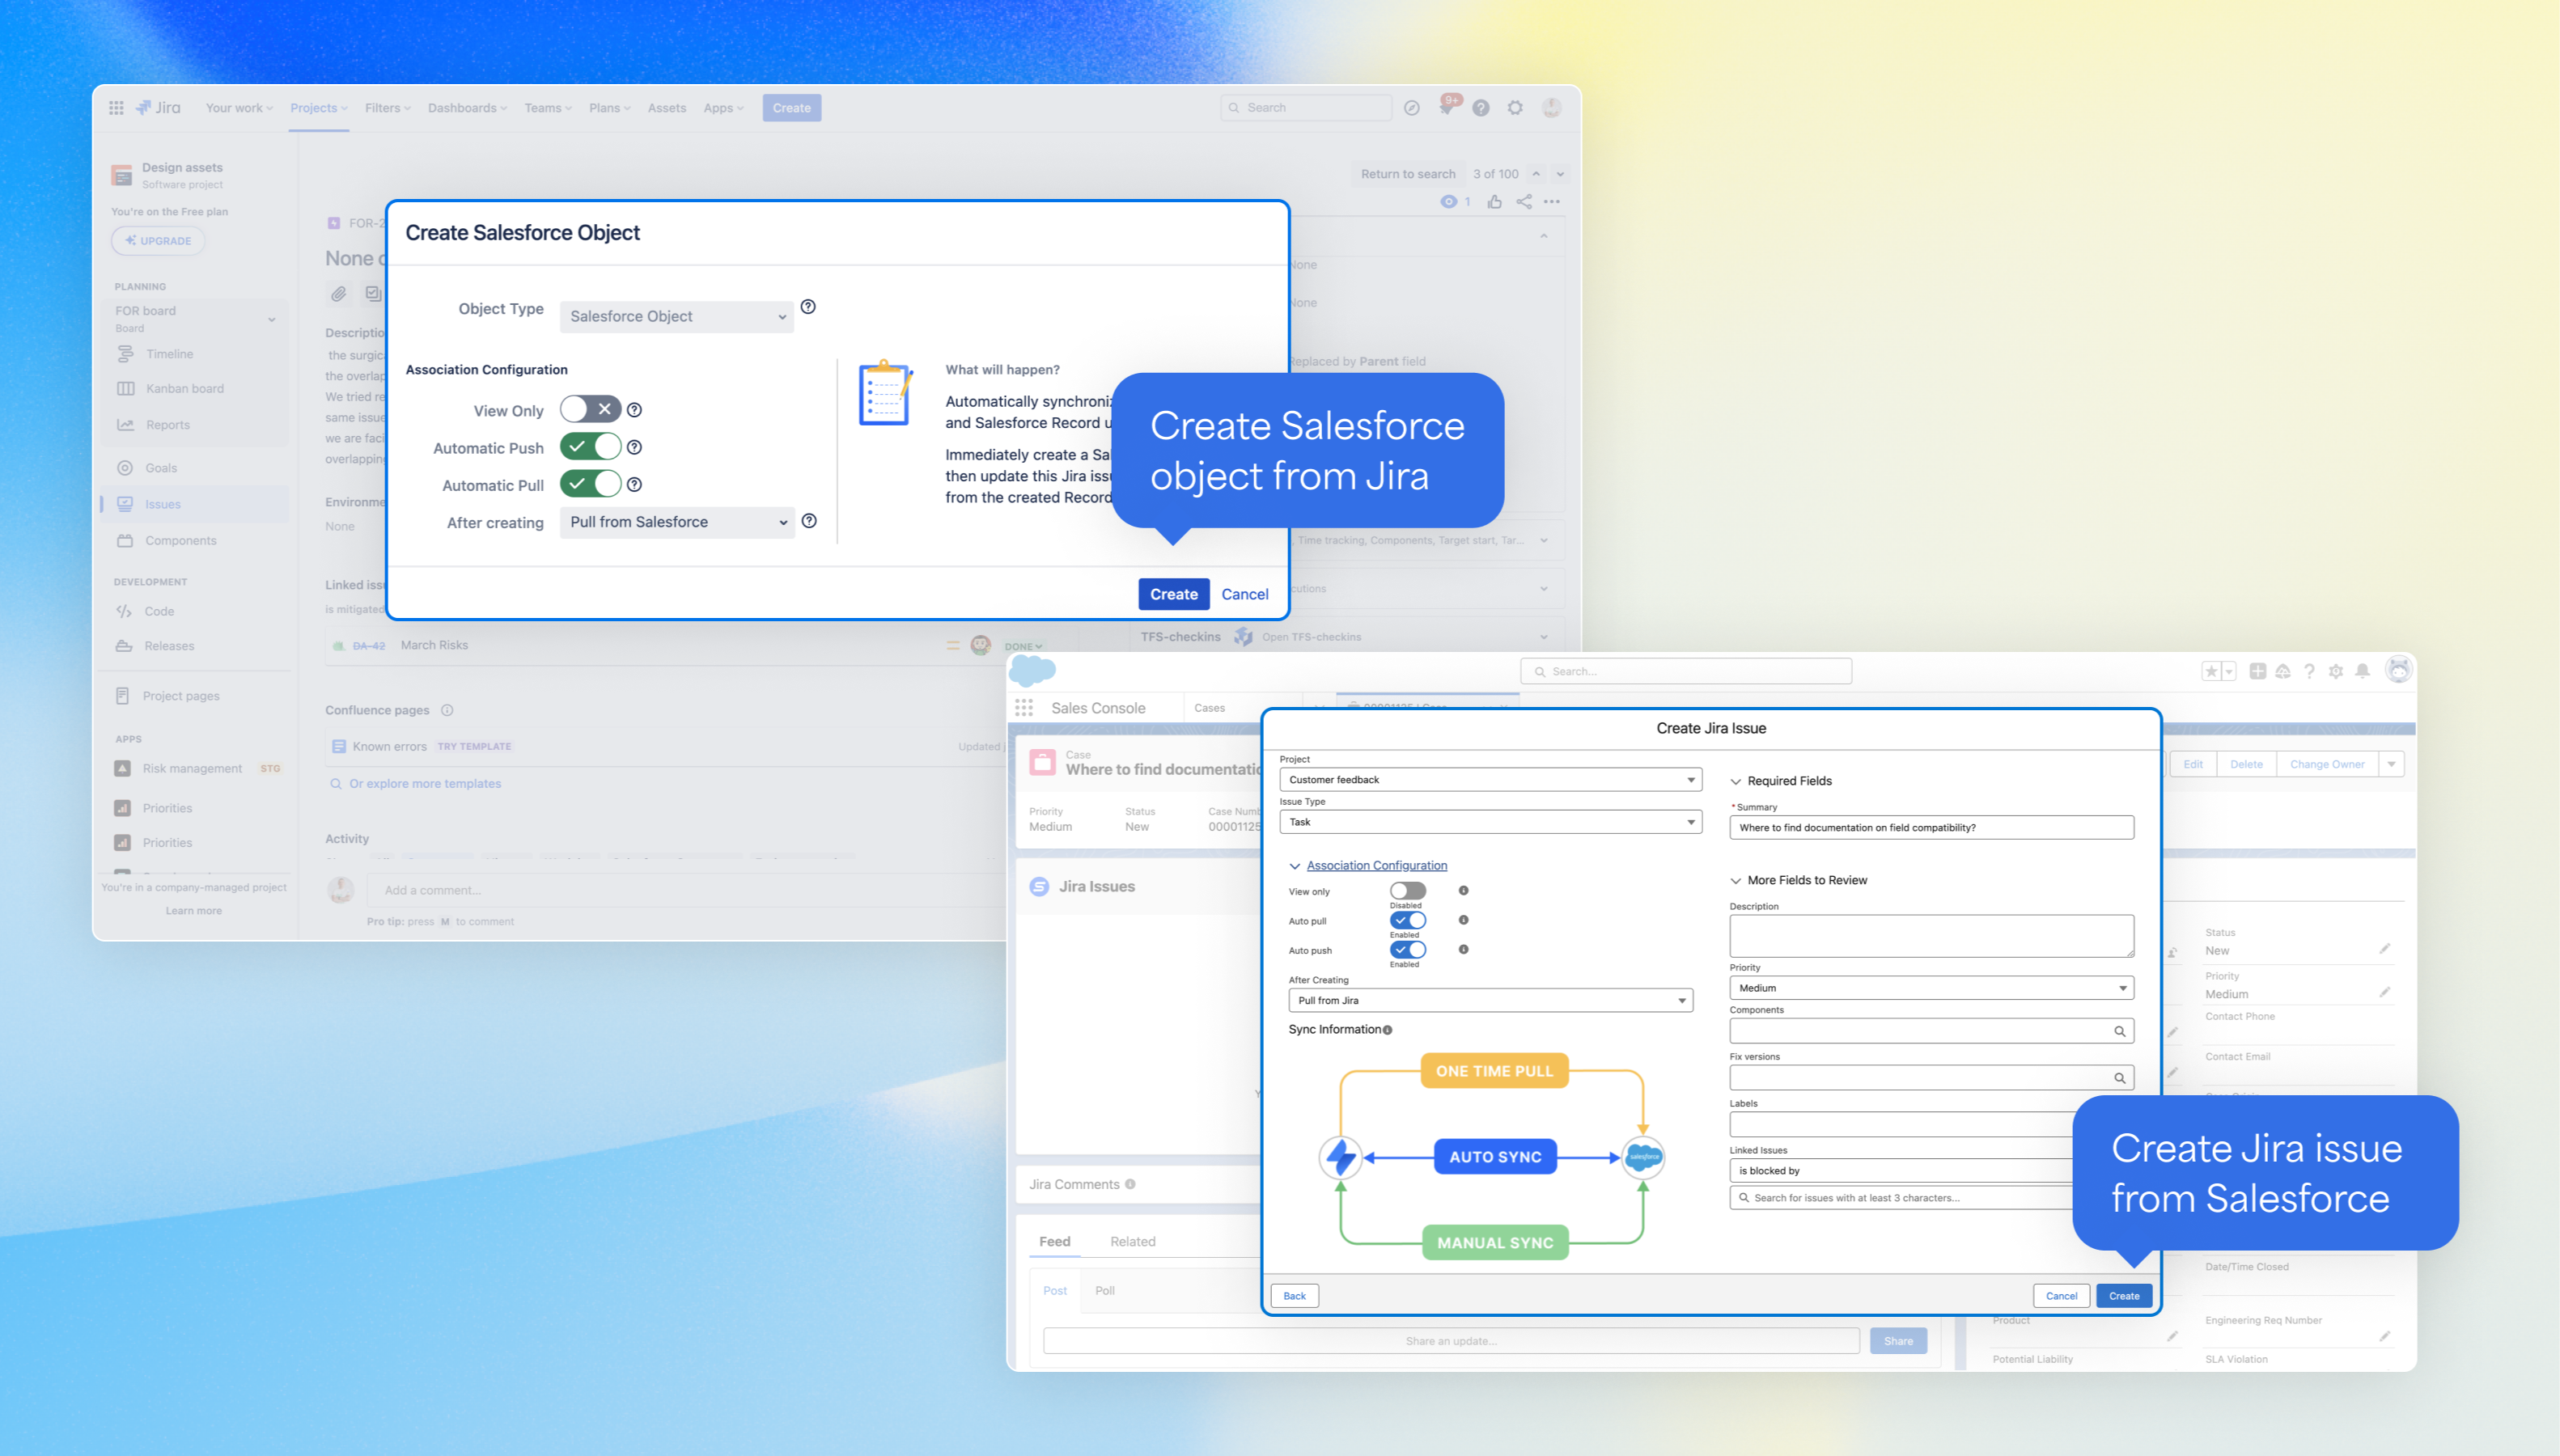Open the Issue Type Task dropdown

point(1490,822)
